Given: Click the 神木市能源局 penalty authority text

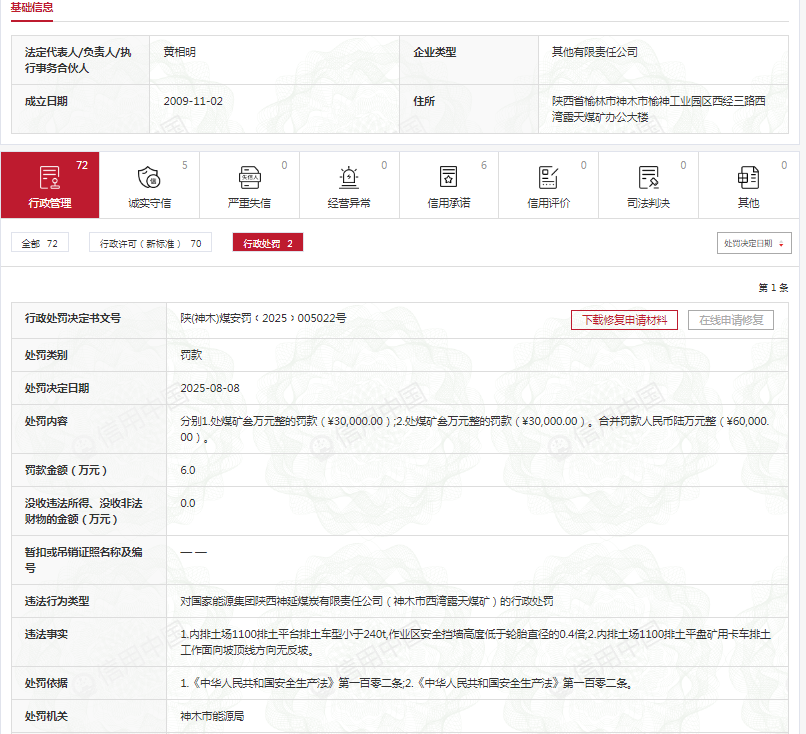Looking at the screenshot, I should pyautogui.click(x=212, y=716).
